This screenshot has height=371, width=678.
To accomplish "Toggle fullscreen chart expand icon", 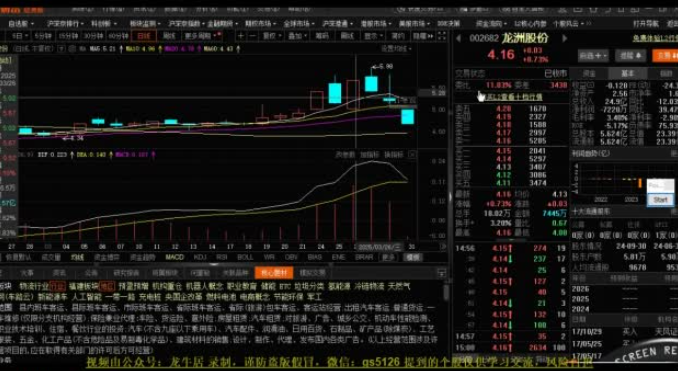I will pyautogui.click(x=441, y=36).
